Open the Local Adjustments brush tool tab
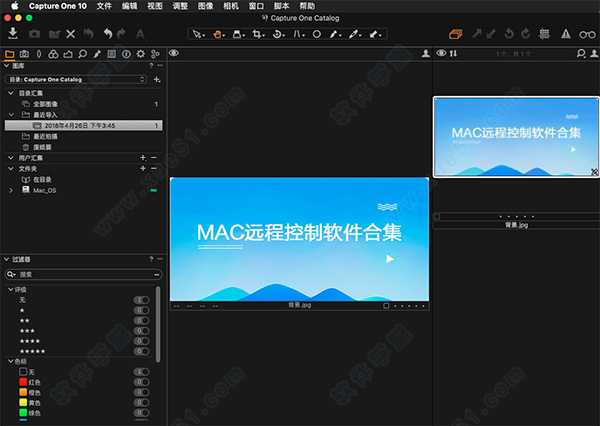The width and height of the screenshot is (600, 426). click(x=97, y=54)
